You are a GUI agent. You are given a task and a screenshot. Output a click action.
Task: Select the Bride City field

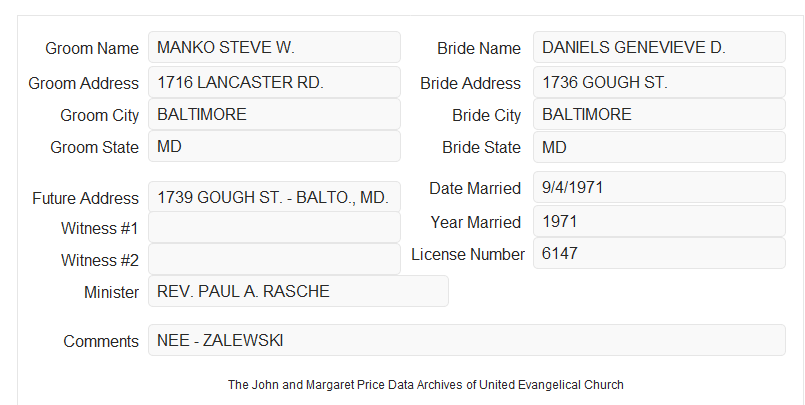pos(659,114)
